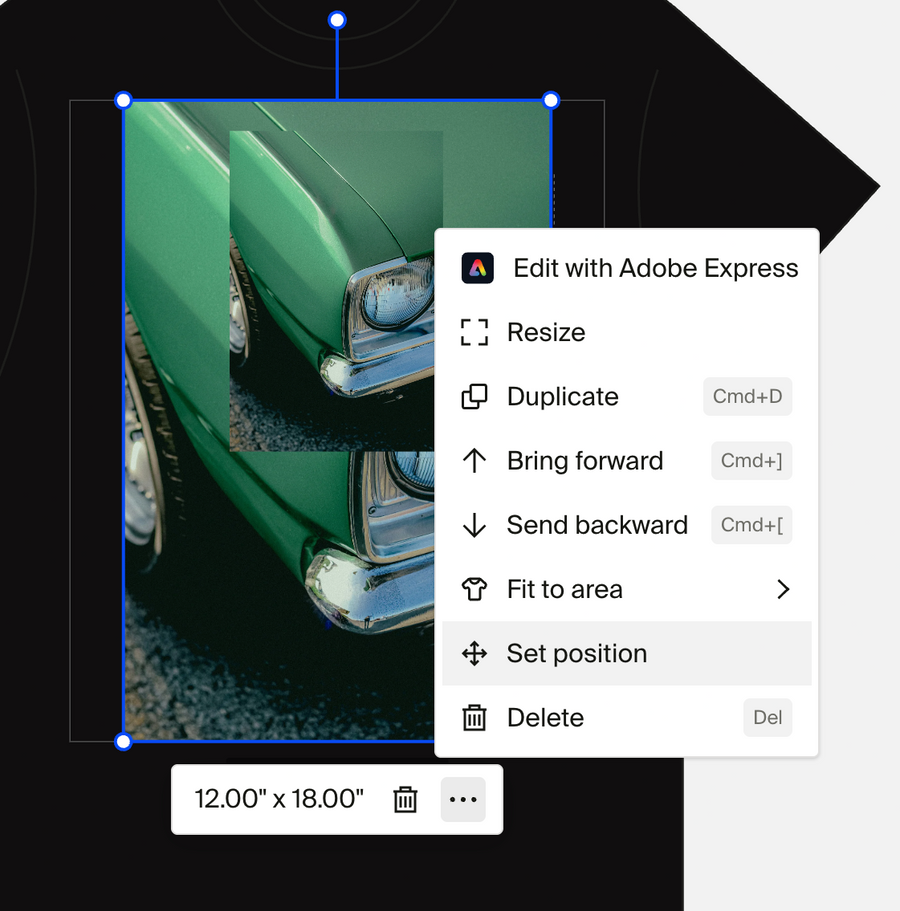Click the bottom-left selection handle
The image size is (900, 911).
(123, 741)
